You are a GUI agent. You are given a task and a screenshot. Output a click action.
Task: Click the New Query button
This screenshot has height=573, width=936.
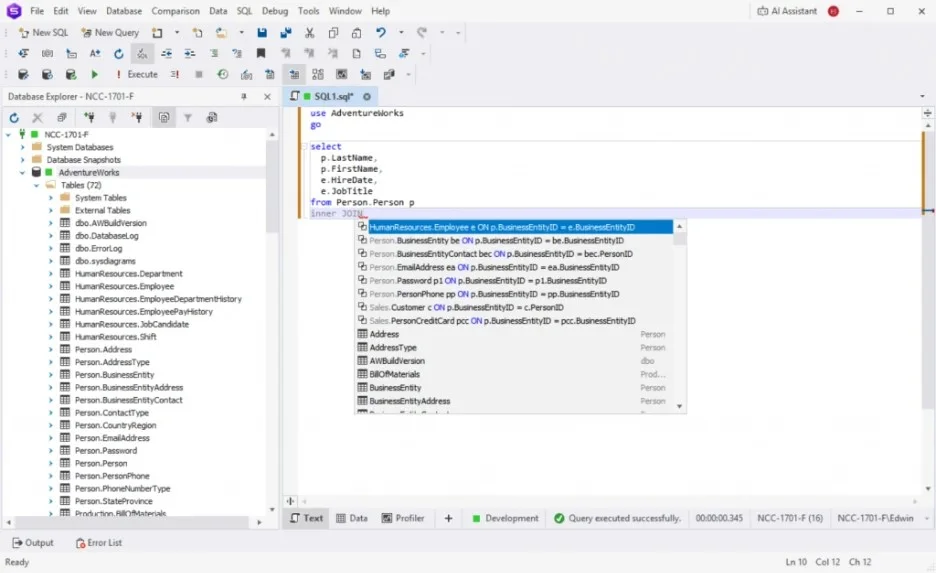pyautogui.click(x=110, y=33)
